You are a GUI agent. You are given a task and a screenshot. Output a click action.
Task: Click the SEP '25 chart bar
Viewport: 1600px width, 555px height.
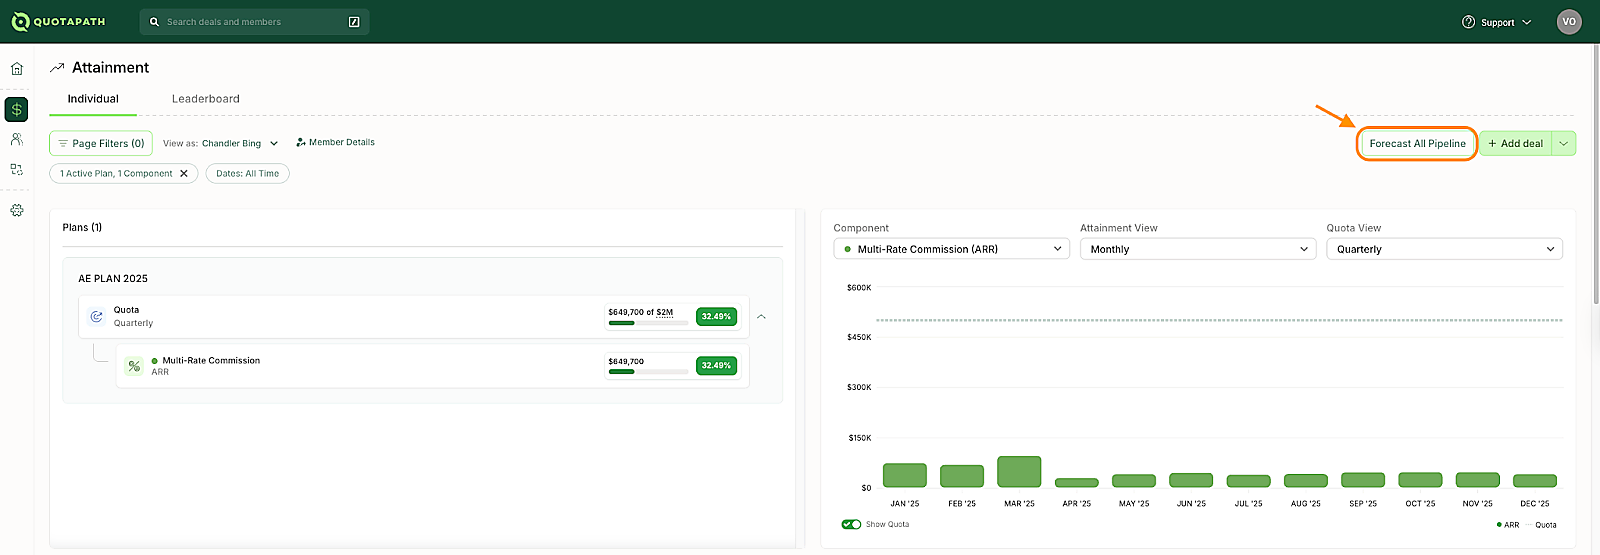(1363, 480)
